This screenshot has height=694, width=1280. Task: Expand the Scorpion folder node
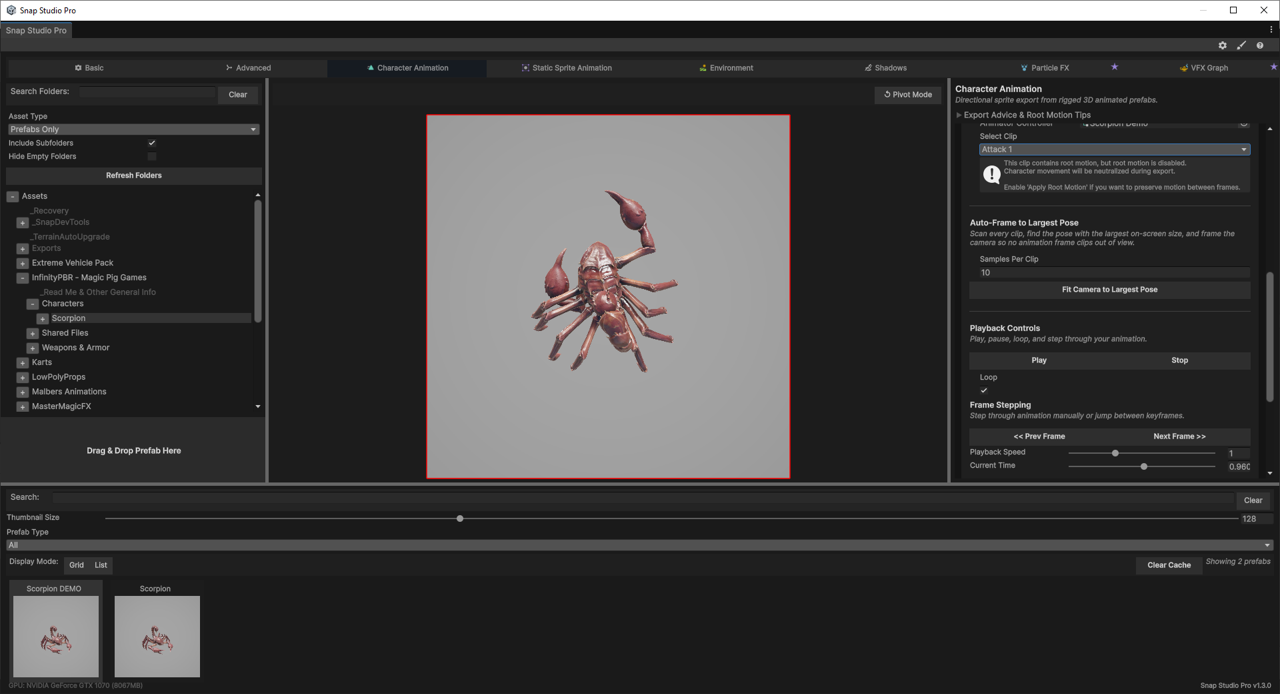coord(42,319)
